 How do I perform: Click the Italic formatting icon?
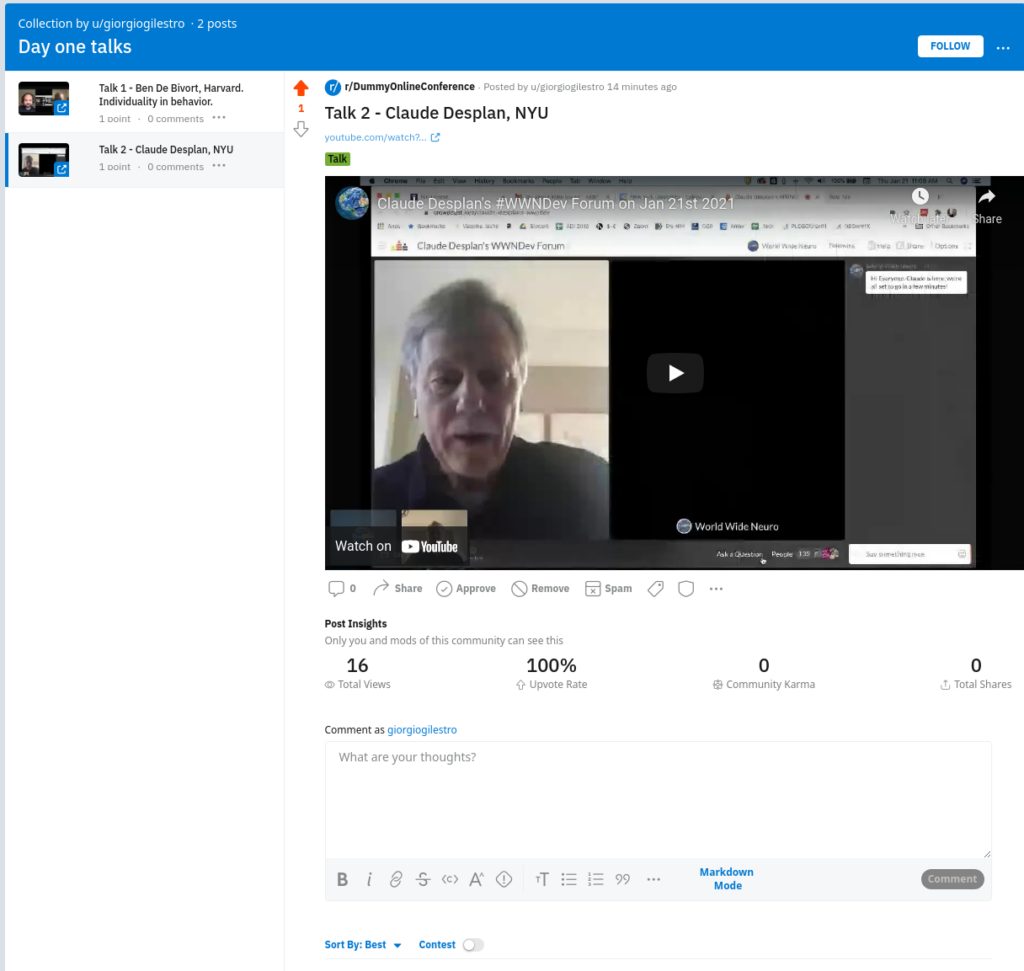pyautogui.click(x=369, y=879)
